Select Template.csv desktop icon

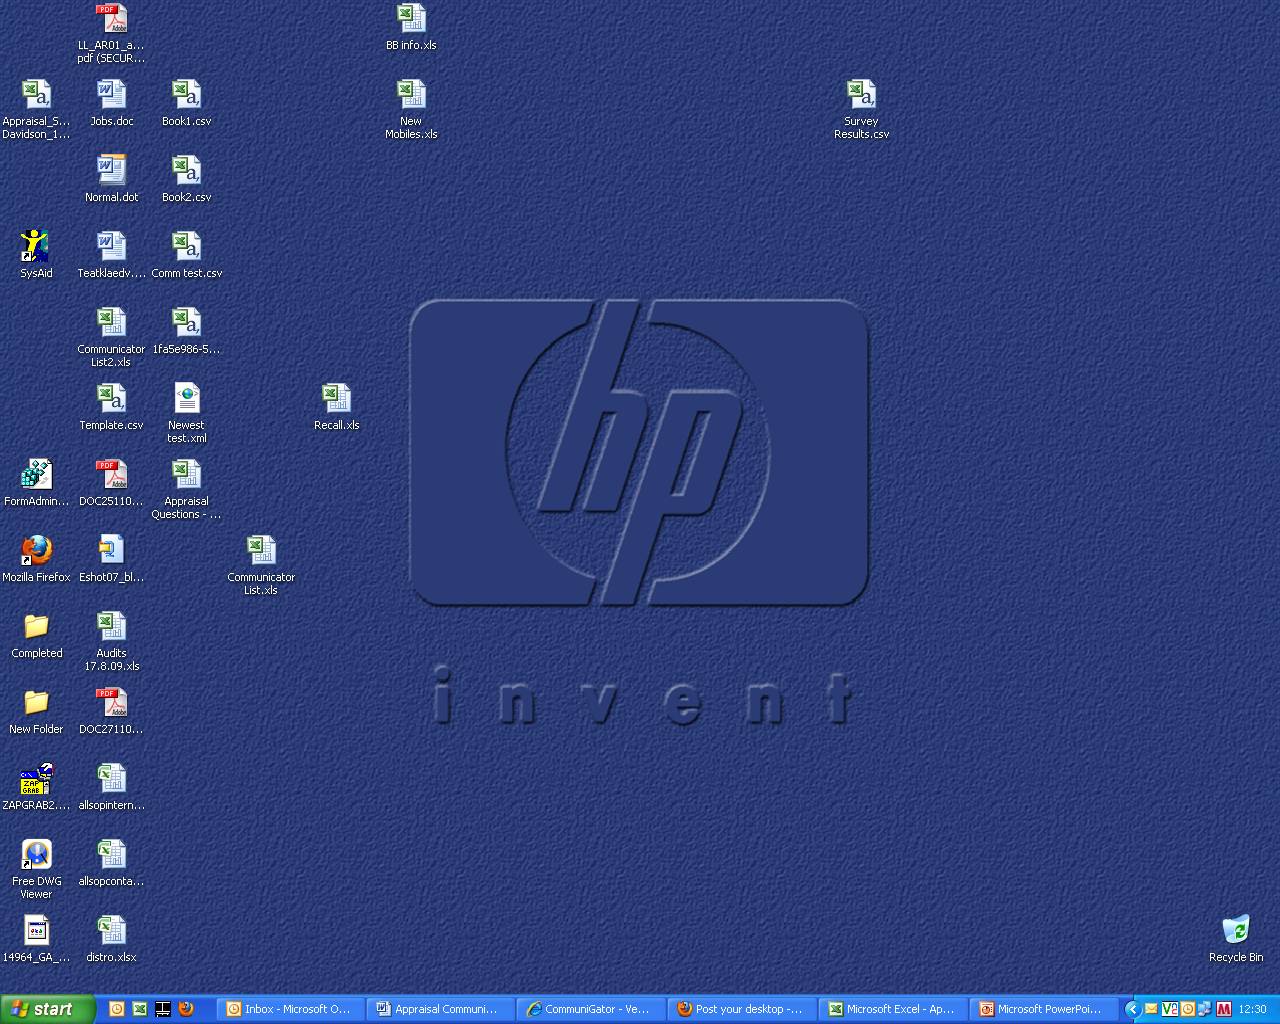coord(112,407)
